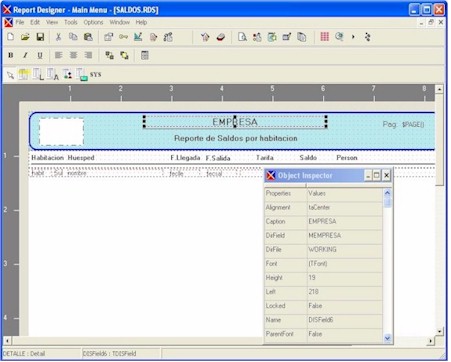The height and width of the screenshot is (362, 451).
Task: Click the Font property value (TFont)
Action: [345, 264]
